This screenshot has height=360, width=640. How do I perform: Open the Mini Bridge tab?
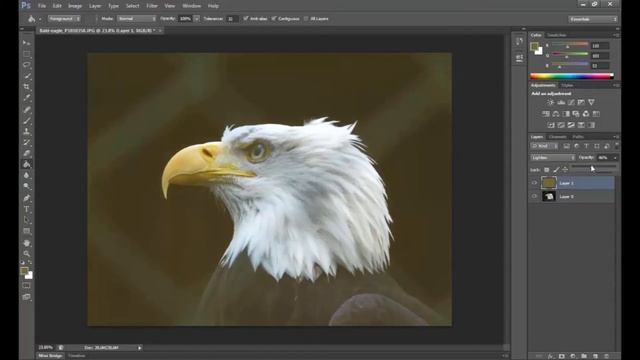coord(51,356)
